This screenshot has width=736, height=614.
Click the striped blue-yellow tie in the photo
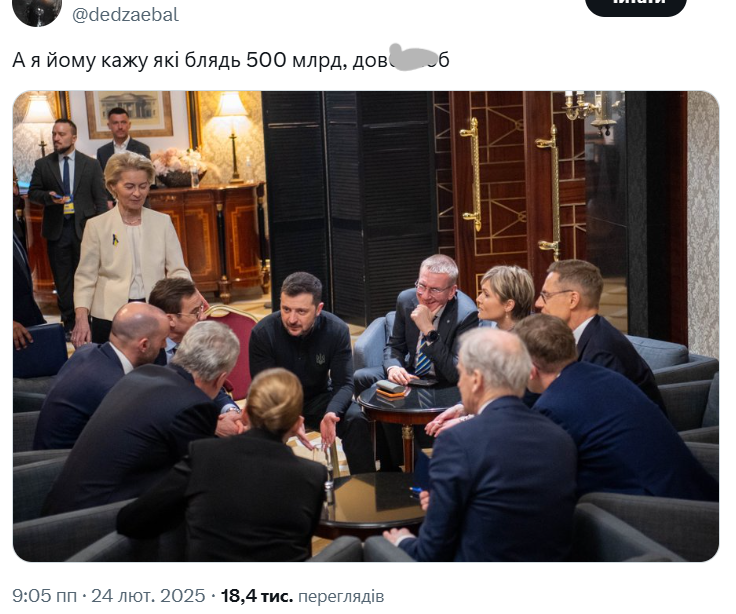(x=423, y=358)
